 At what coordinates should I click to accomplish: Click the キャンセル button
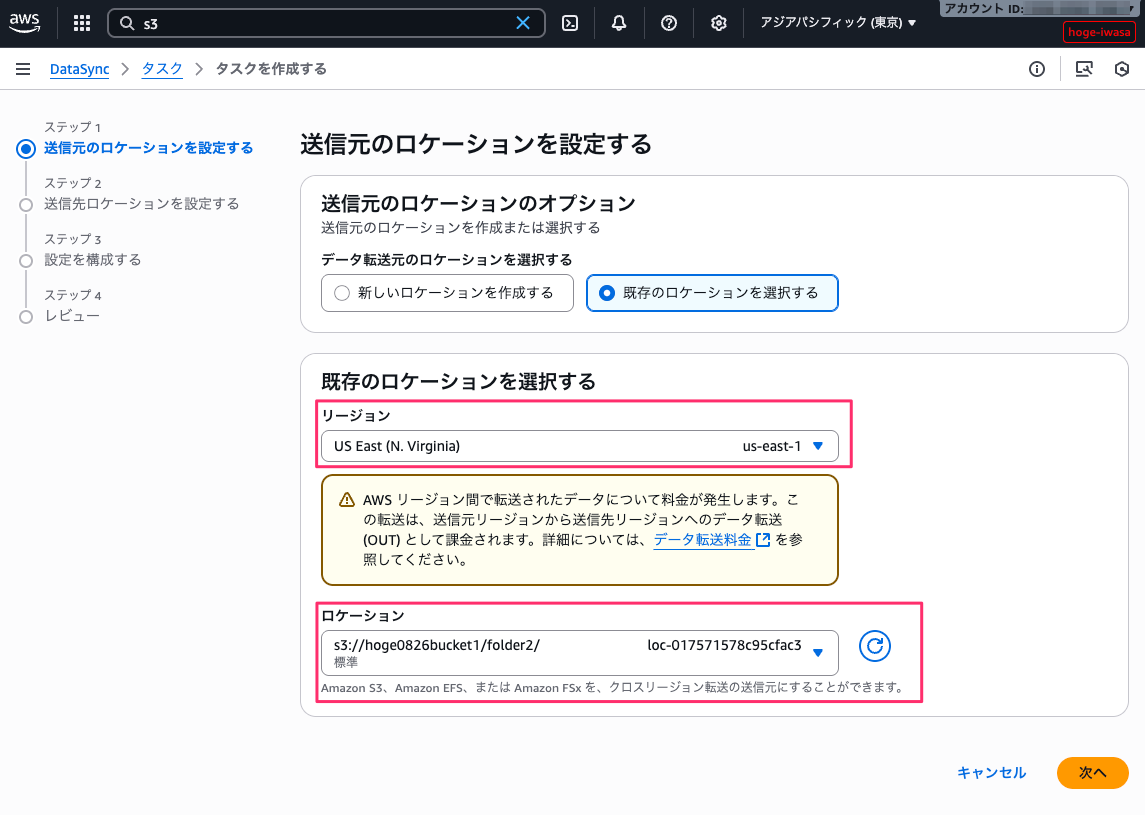pyautogui.click(x=992, y=773)
